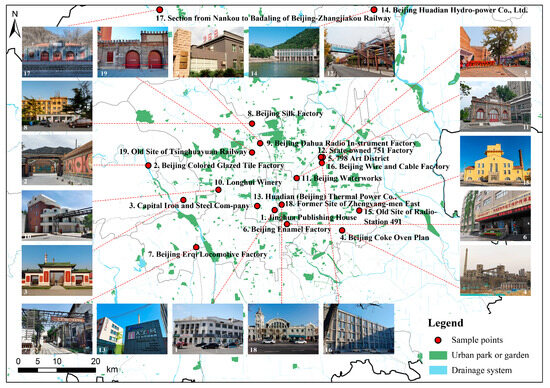Screen dimensions: 550x388
Task: Open photo 4 of the coke oven chimney
Action: (x=495, y=271)
